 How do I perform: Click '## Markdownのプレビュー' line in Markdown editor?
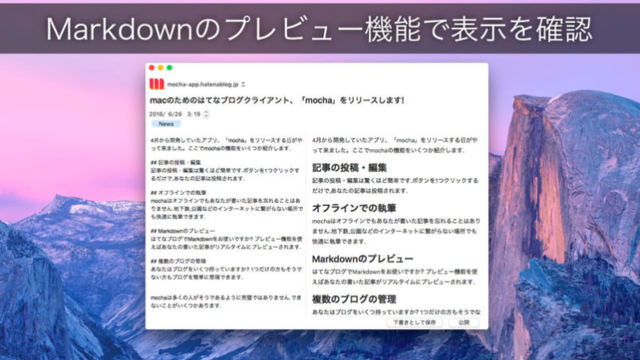182,231
